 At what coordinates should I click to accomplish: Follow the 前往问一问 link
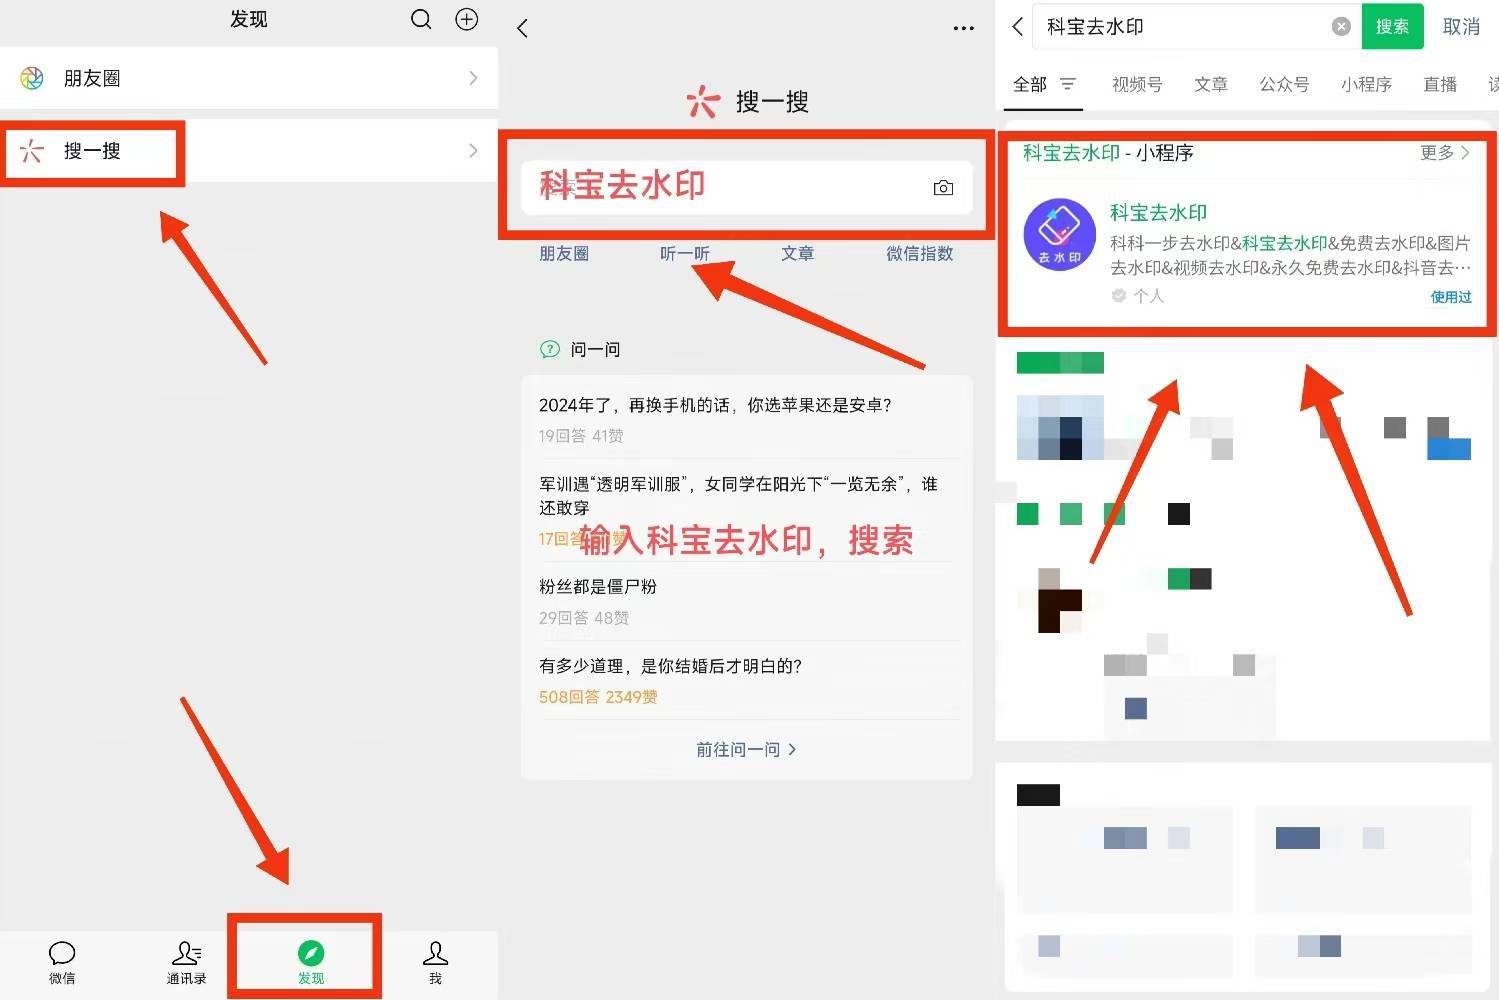point(746,749)
